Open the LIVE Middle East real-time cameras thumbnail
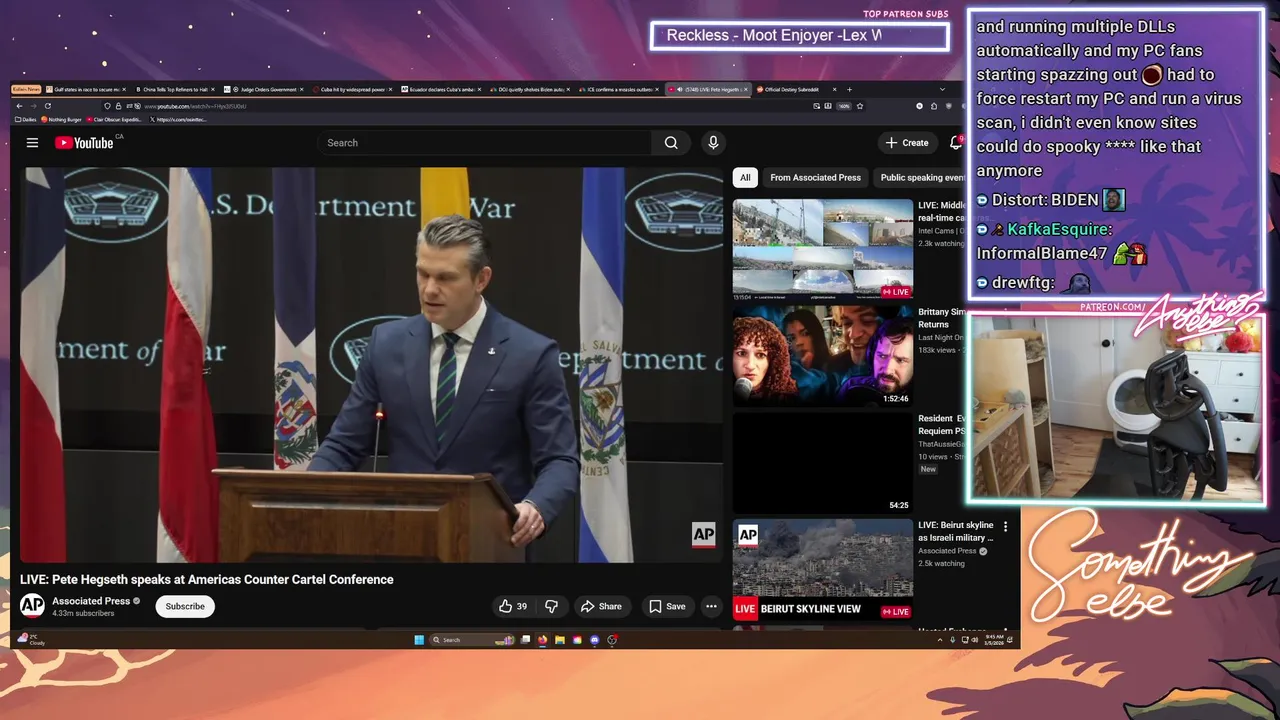1280x720 pixels. tap(823, 249)
